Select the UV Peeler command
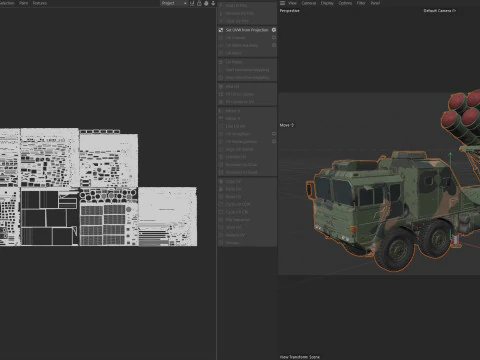 [247, 62]
